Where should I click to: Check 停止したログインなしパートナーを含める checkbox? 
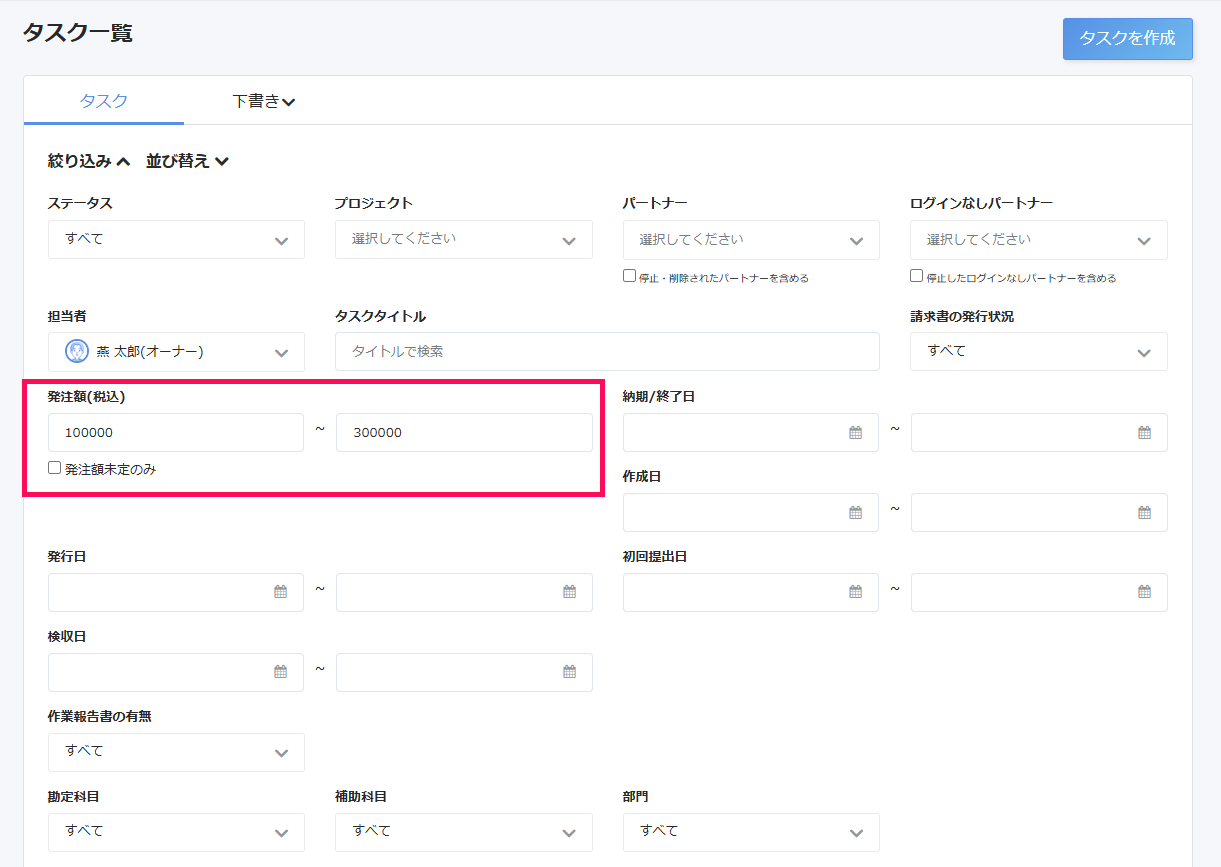tap(916, 276)
